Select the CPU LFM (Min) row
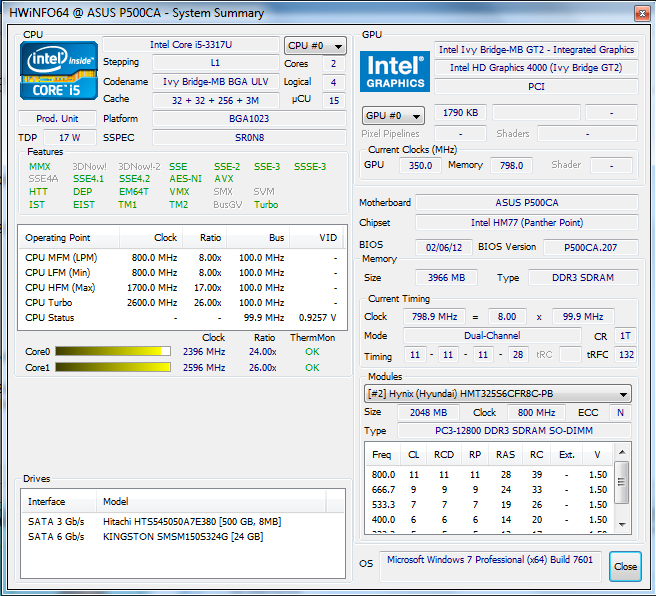Viewport: 656px width, 596px height. click(181, 272)
